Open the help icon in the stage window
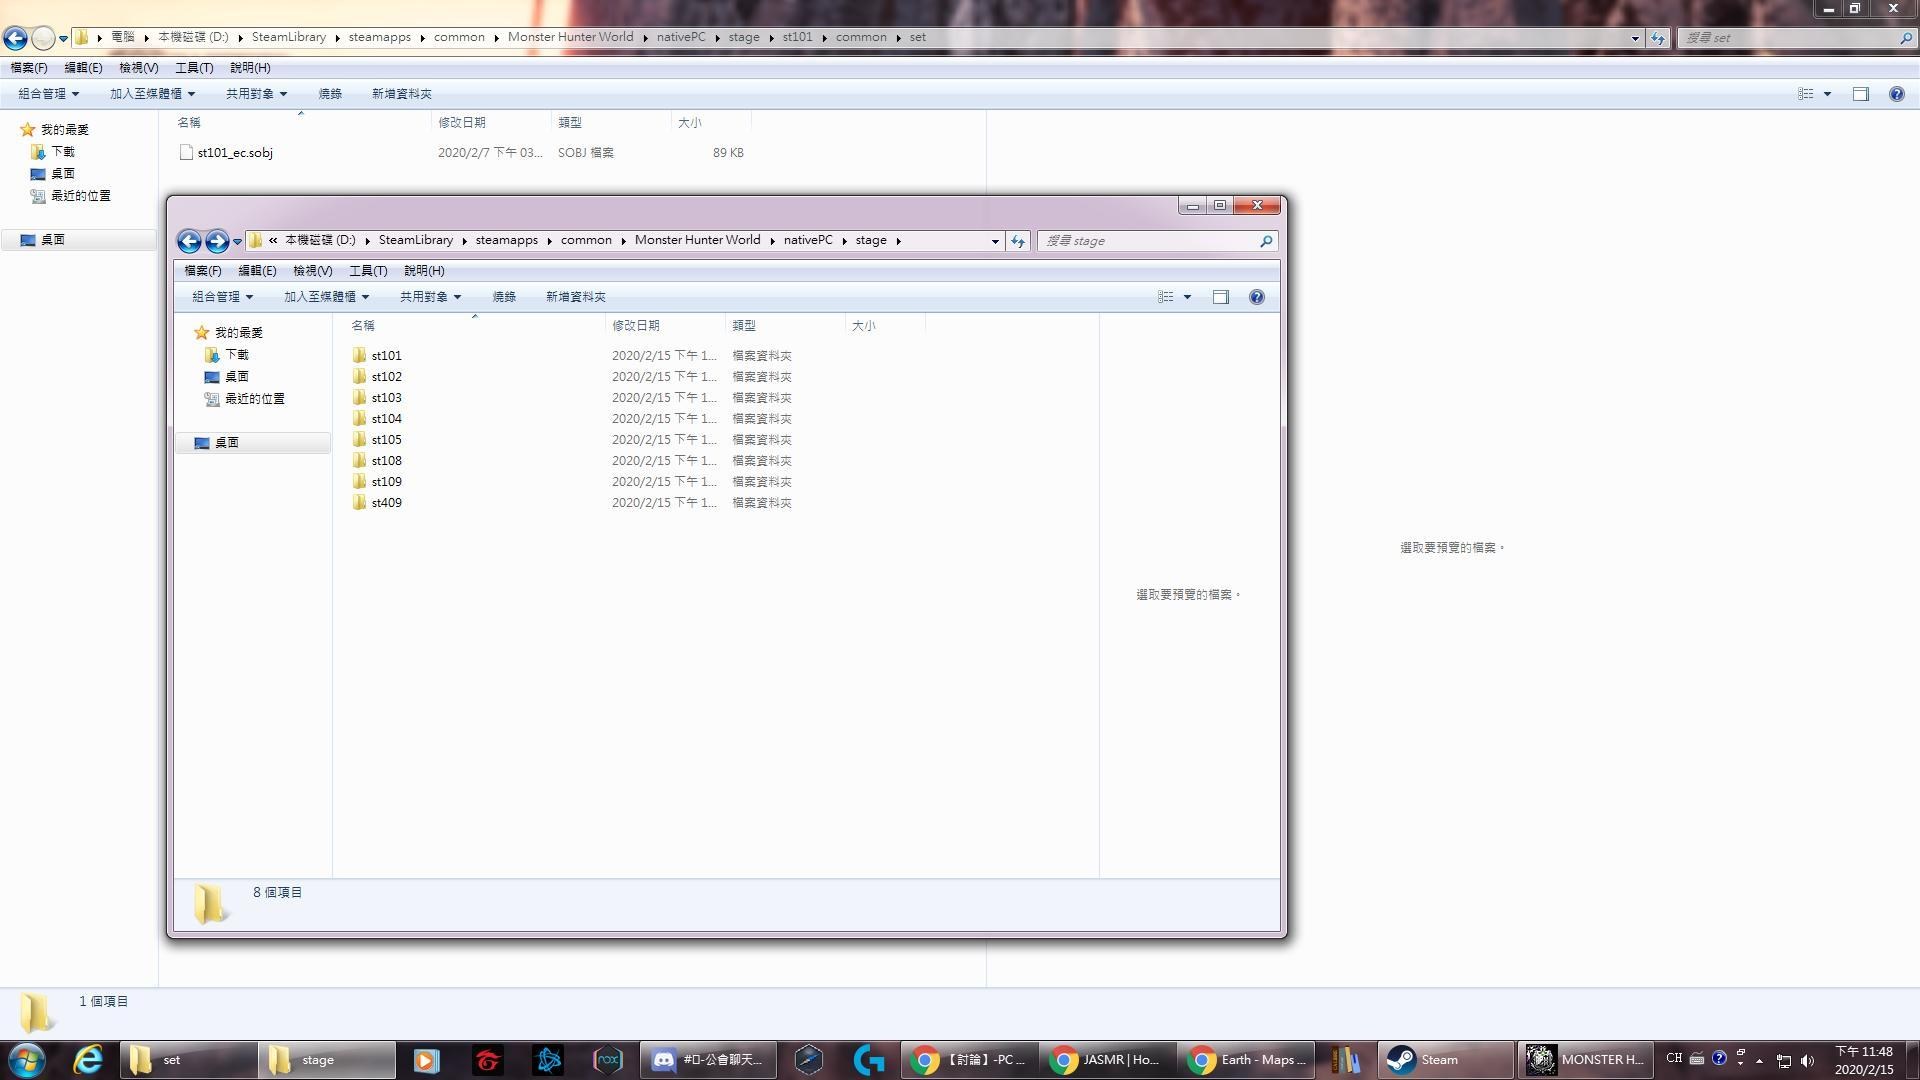 pyautogui.click(x=1257, y=297)
